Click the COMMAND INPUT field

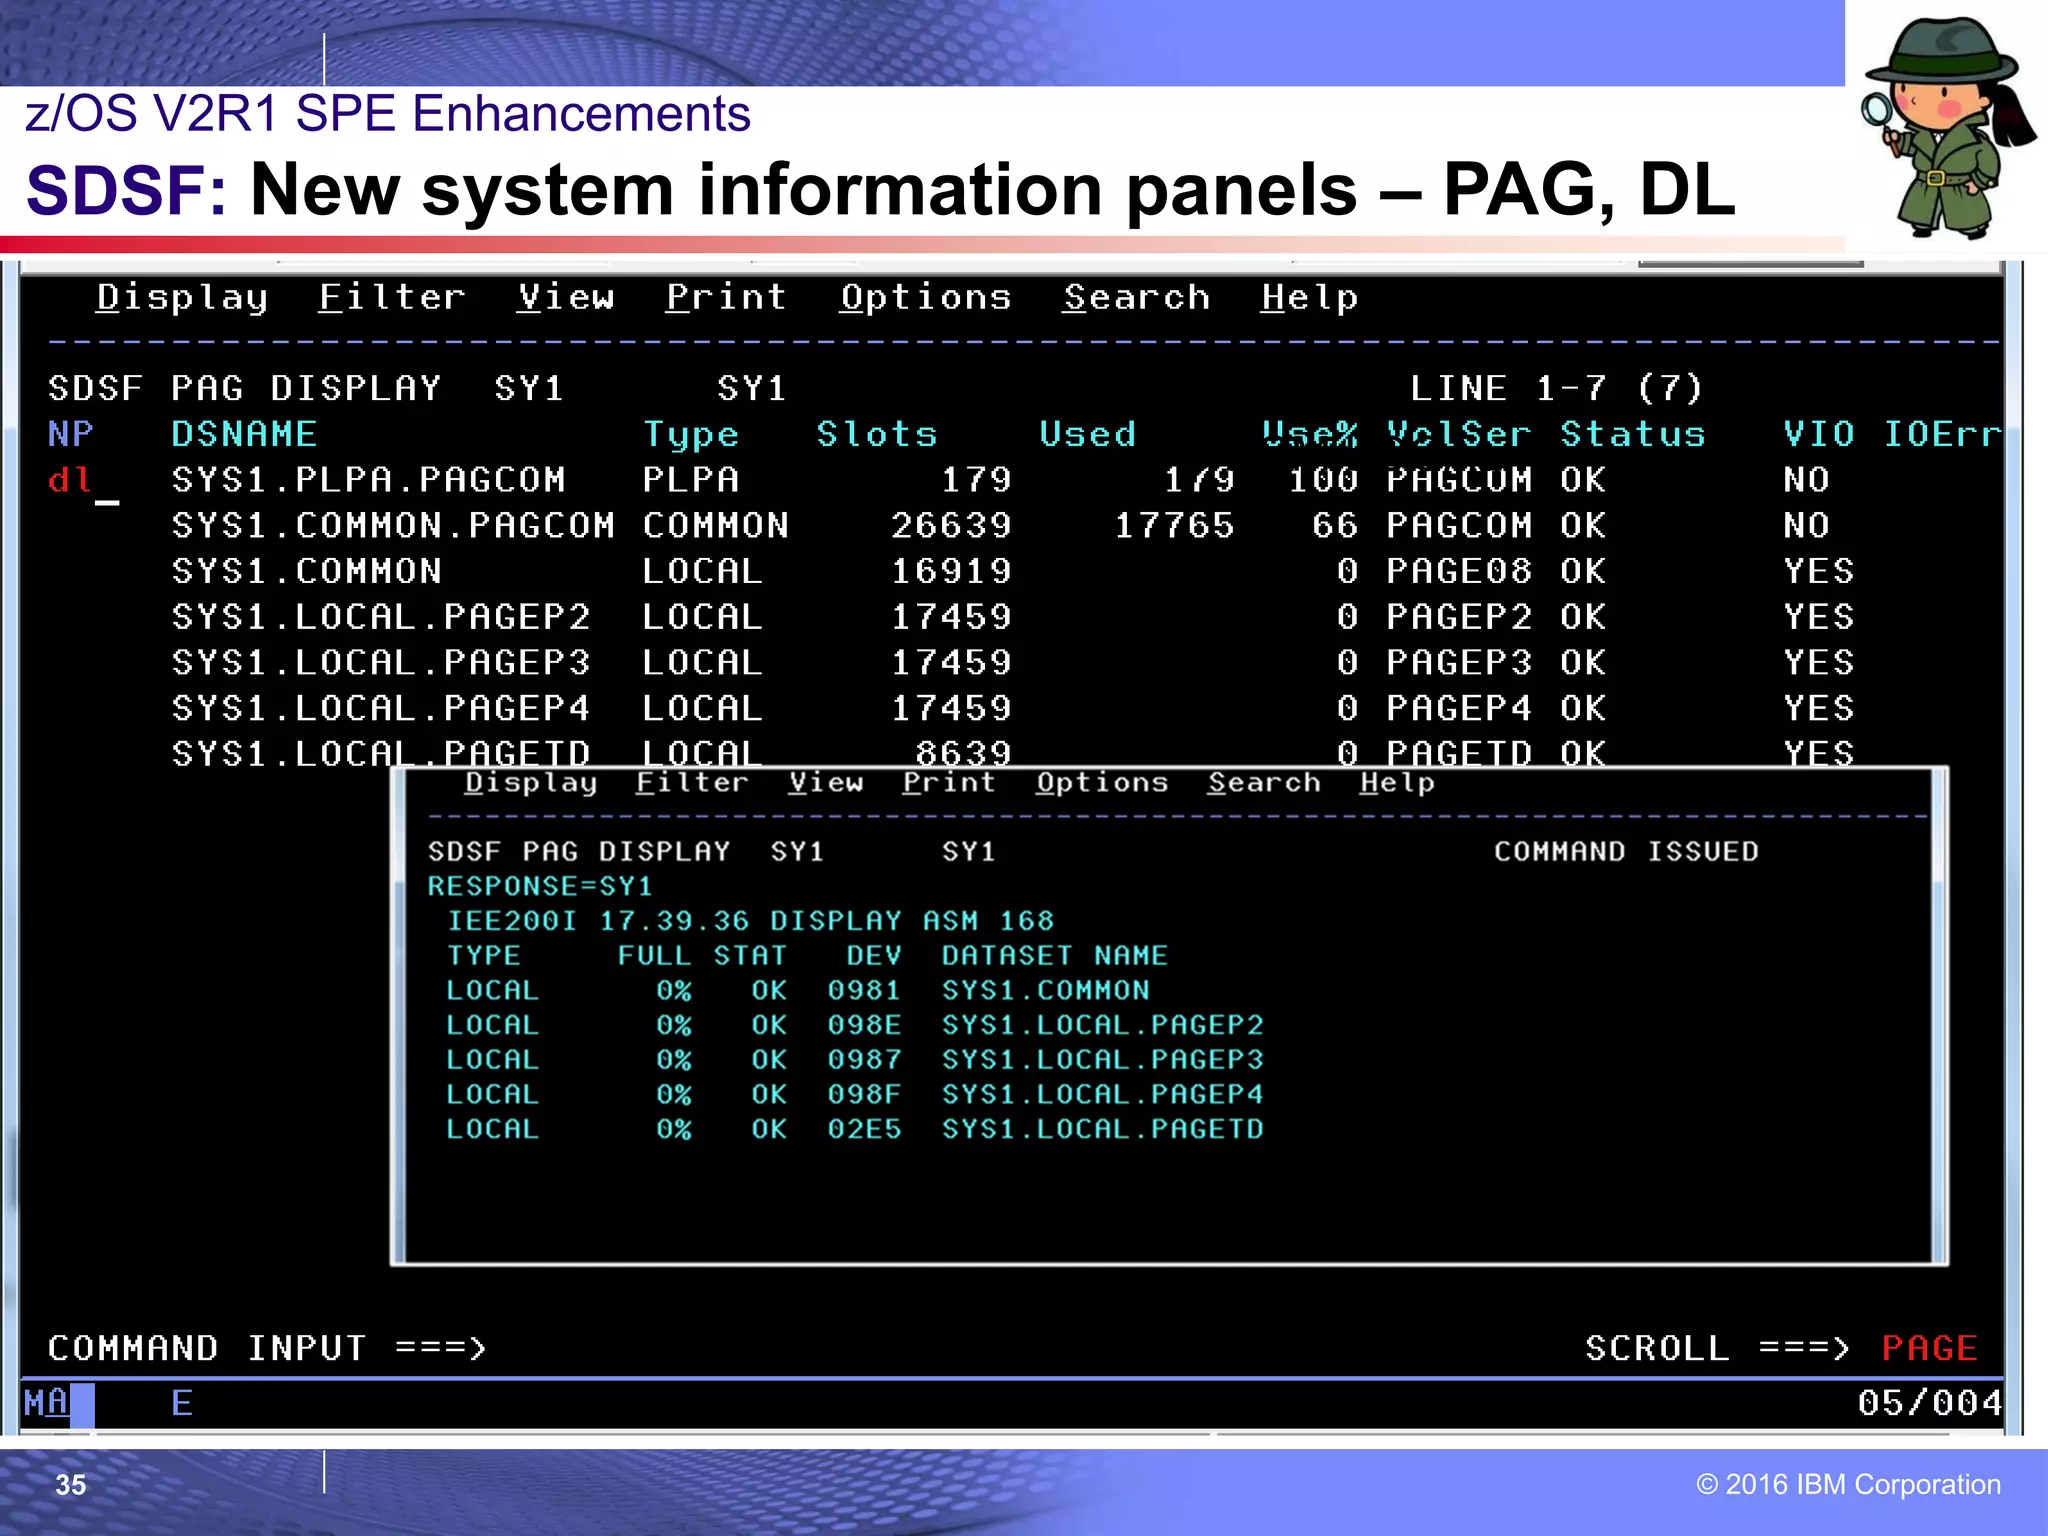[1030, 1347]
